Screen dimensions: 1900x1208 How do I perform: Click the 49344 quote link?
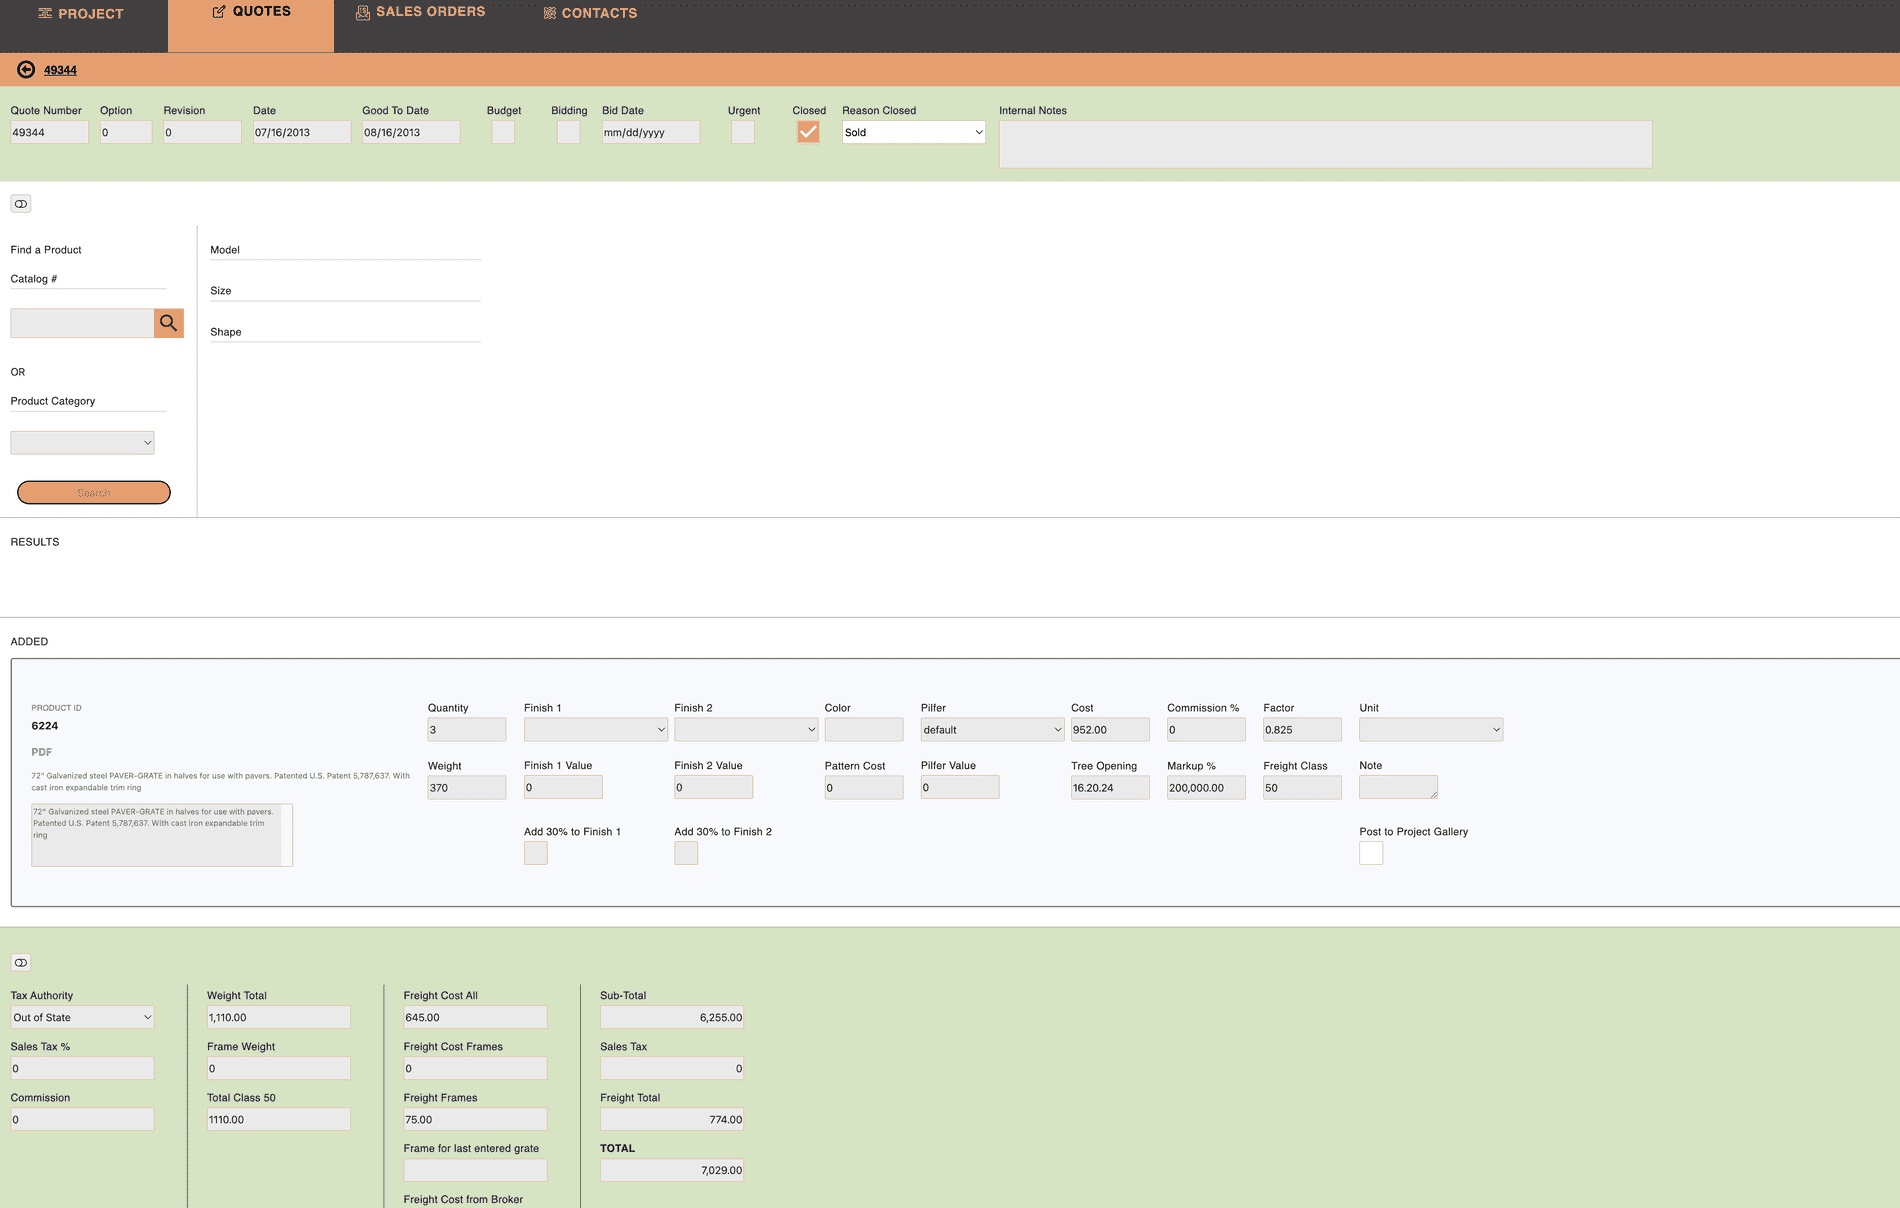click(x=60, y=70)
